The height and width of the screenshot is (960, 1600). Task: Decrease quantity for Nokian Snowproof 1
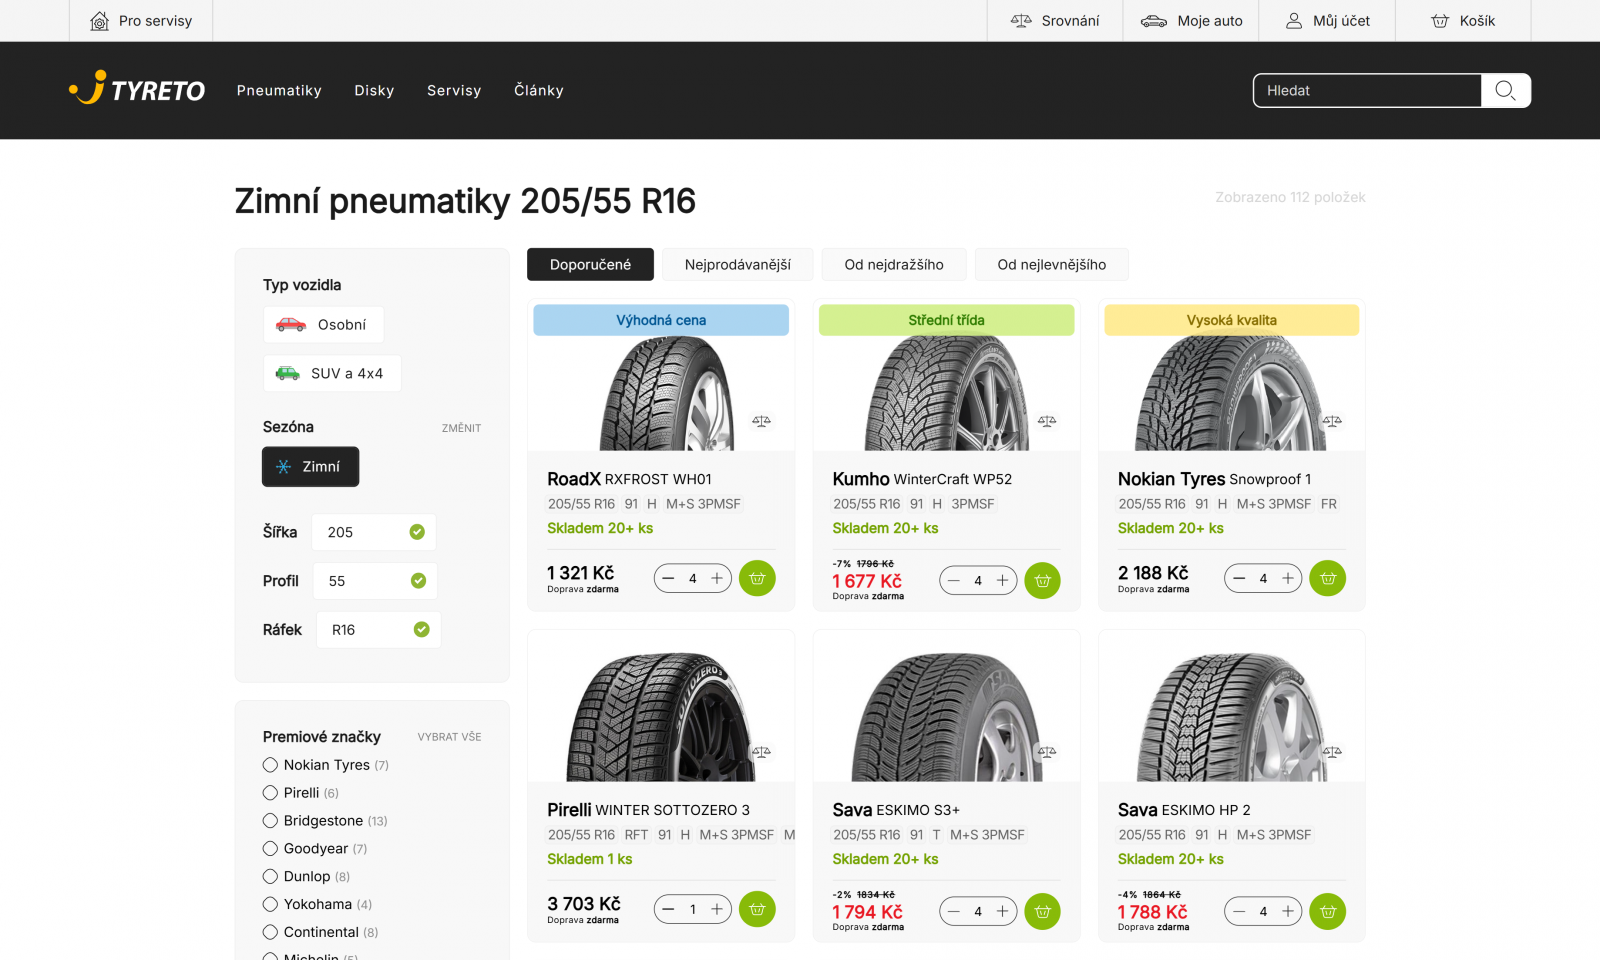(x=1239, y=578)
